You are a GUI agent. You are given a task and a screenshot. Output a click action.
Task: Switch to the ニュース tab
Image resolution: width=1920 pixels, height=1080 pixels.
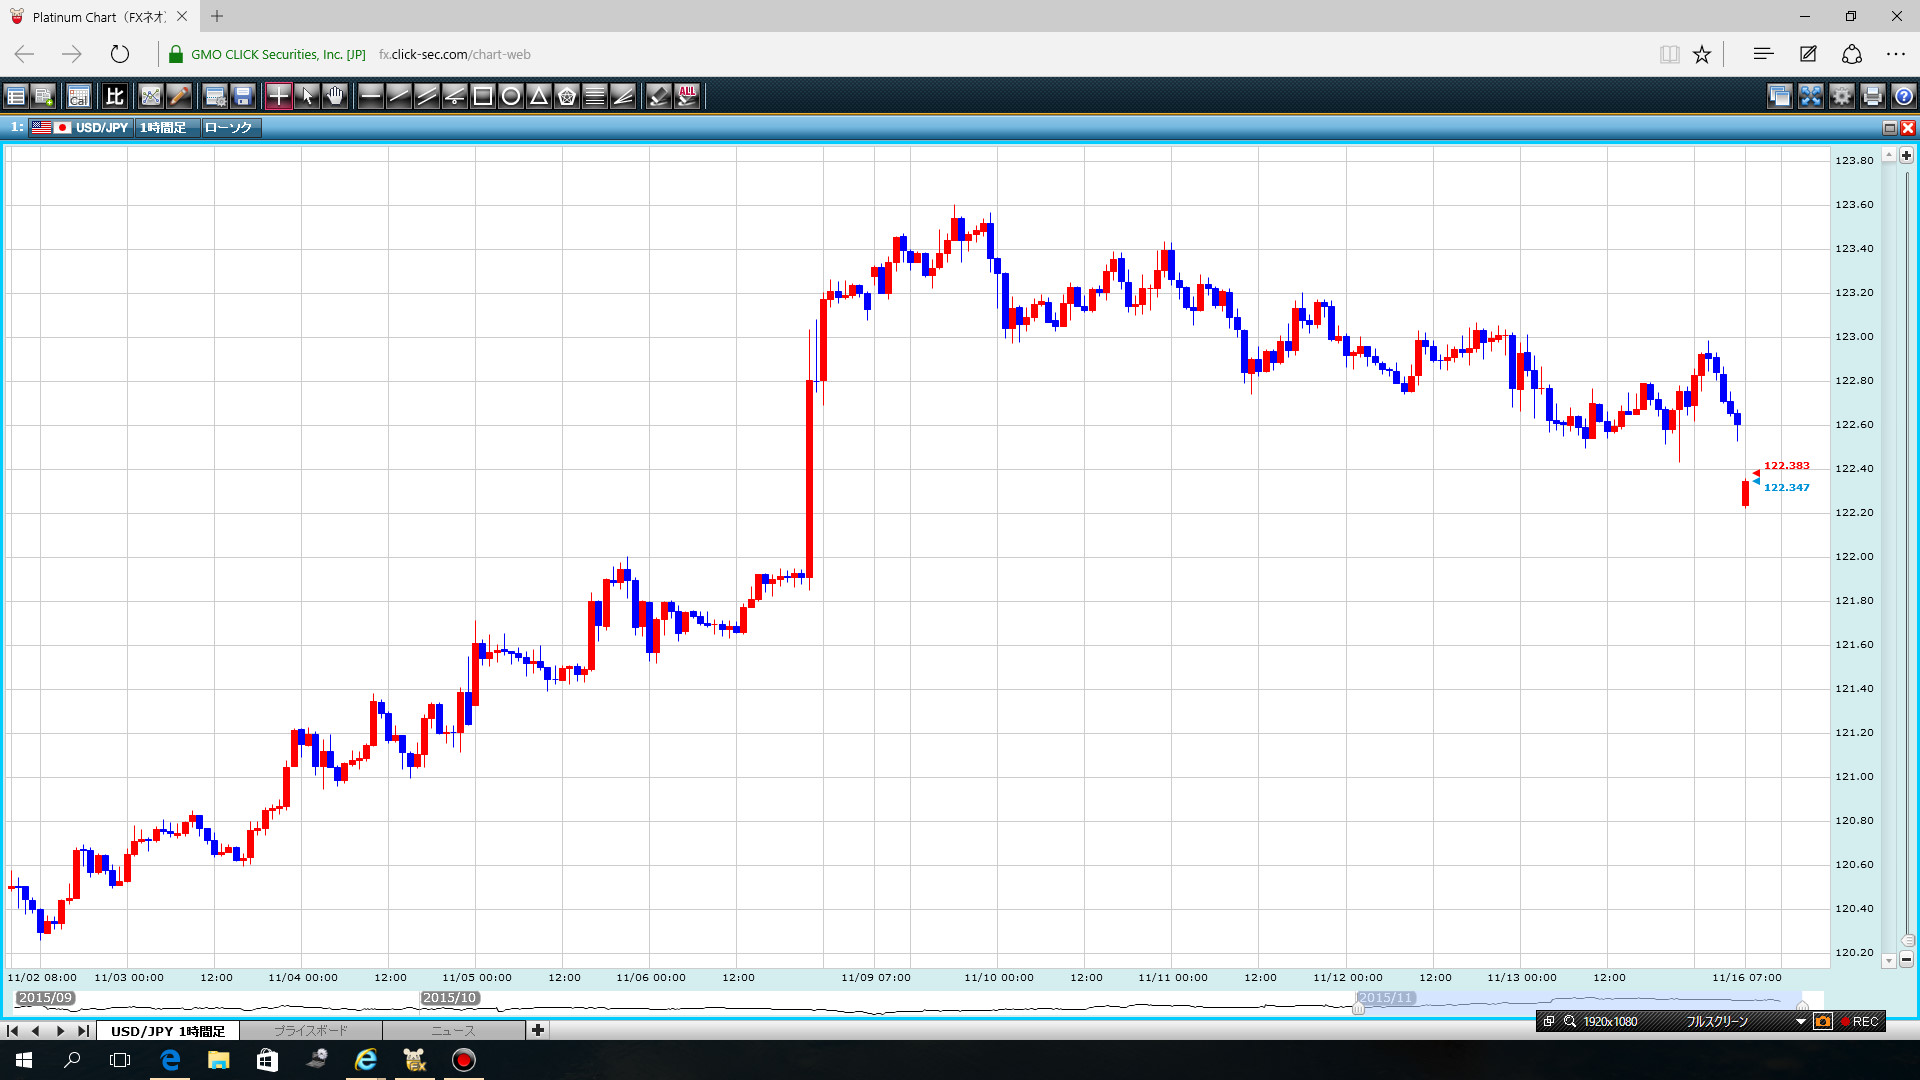[453, 1030]
